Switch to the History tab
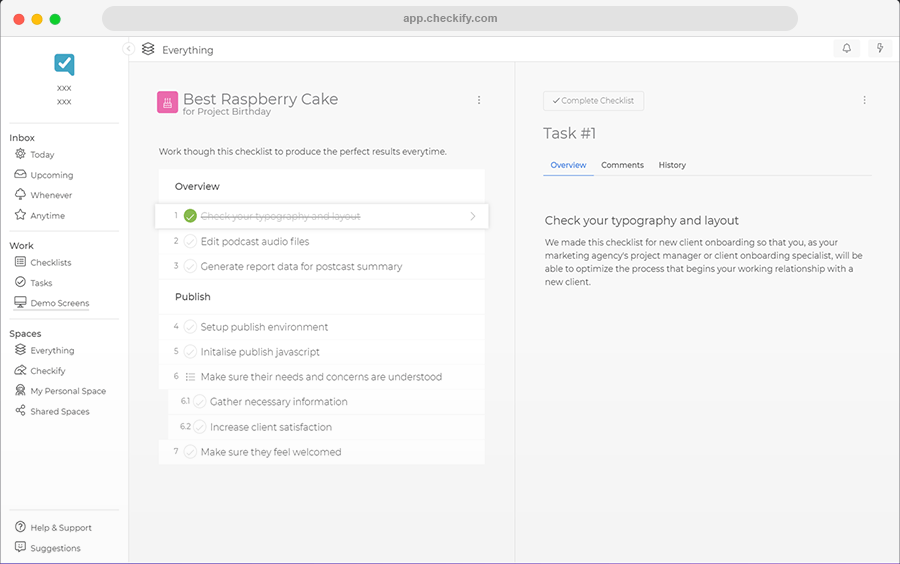900x564 pixels. pos(672,165)
